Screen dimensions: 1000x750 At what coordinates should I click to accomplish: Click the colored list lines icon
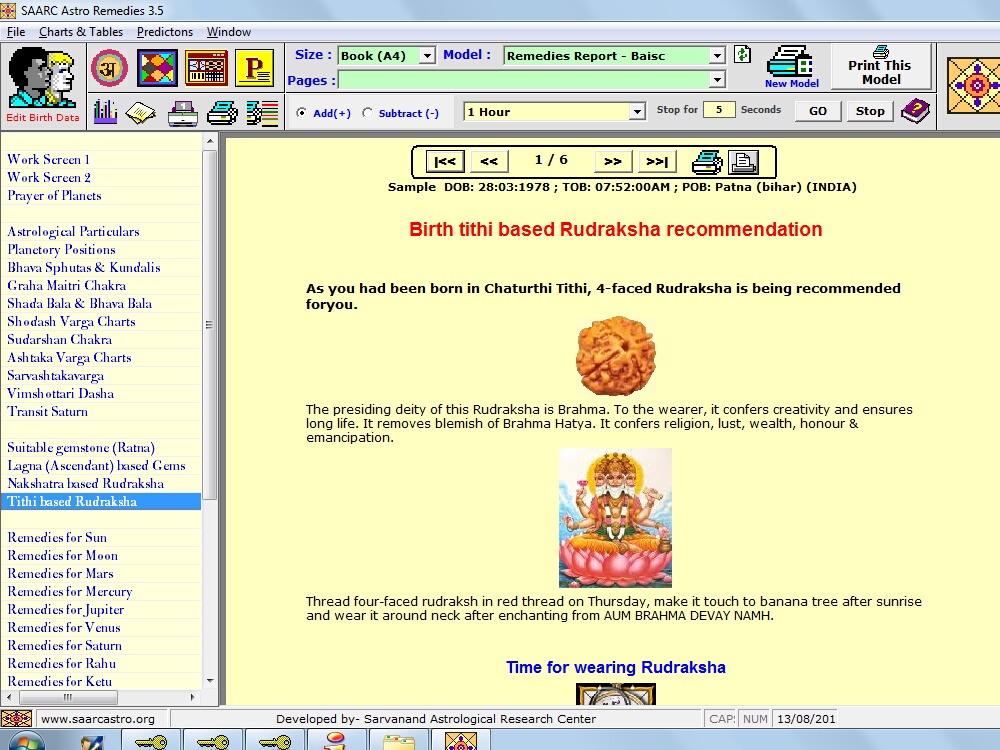click(x=262, y=114)
